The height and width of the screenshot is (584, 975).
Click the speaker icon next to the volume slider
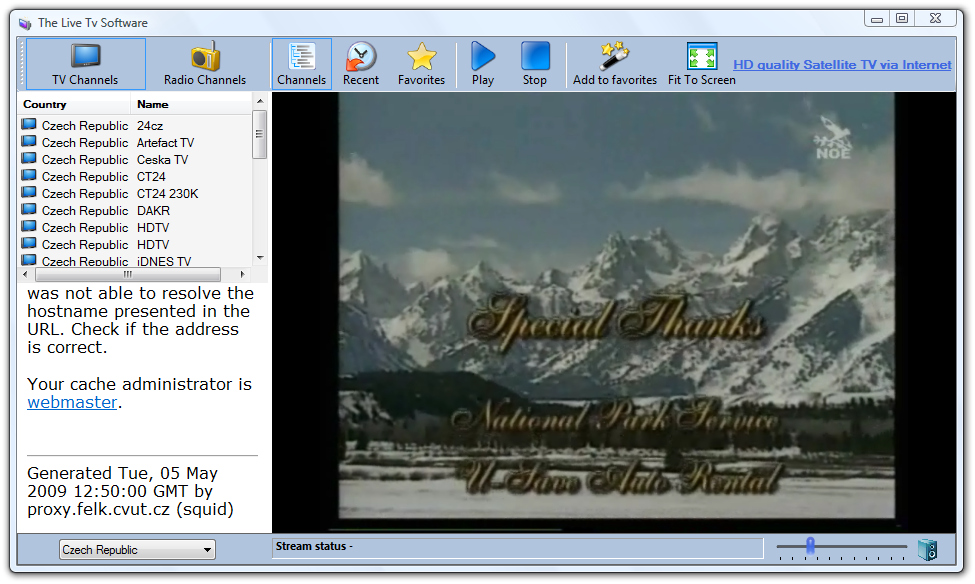pyautogui.click(x=927, y=549)
